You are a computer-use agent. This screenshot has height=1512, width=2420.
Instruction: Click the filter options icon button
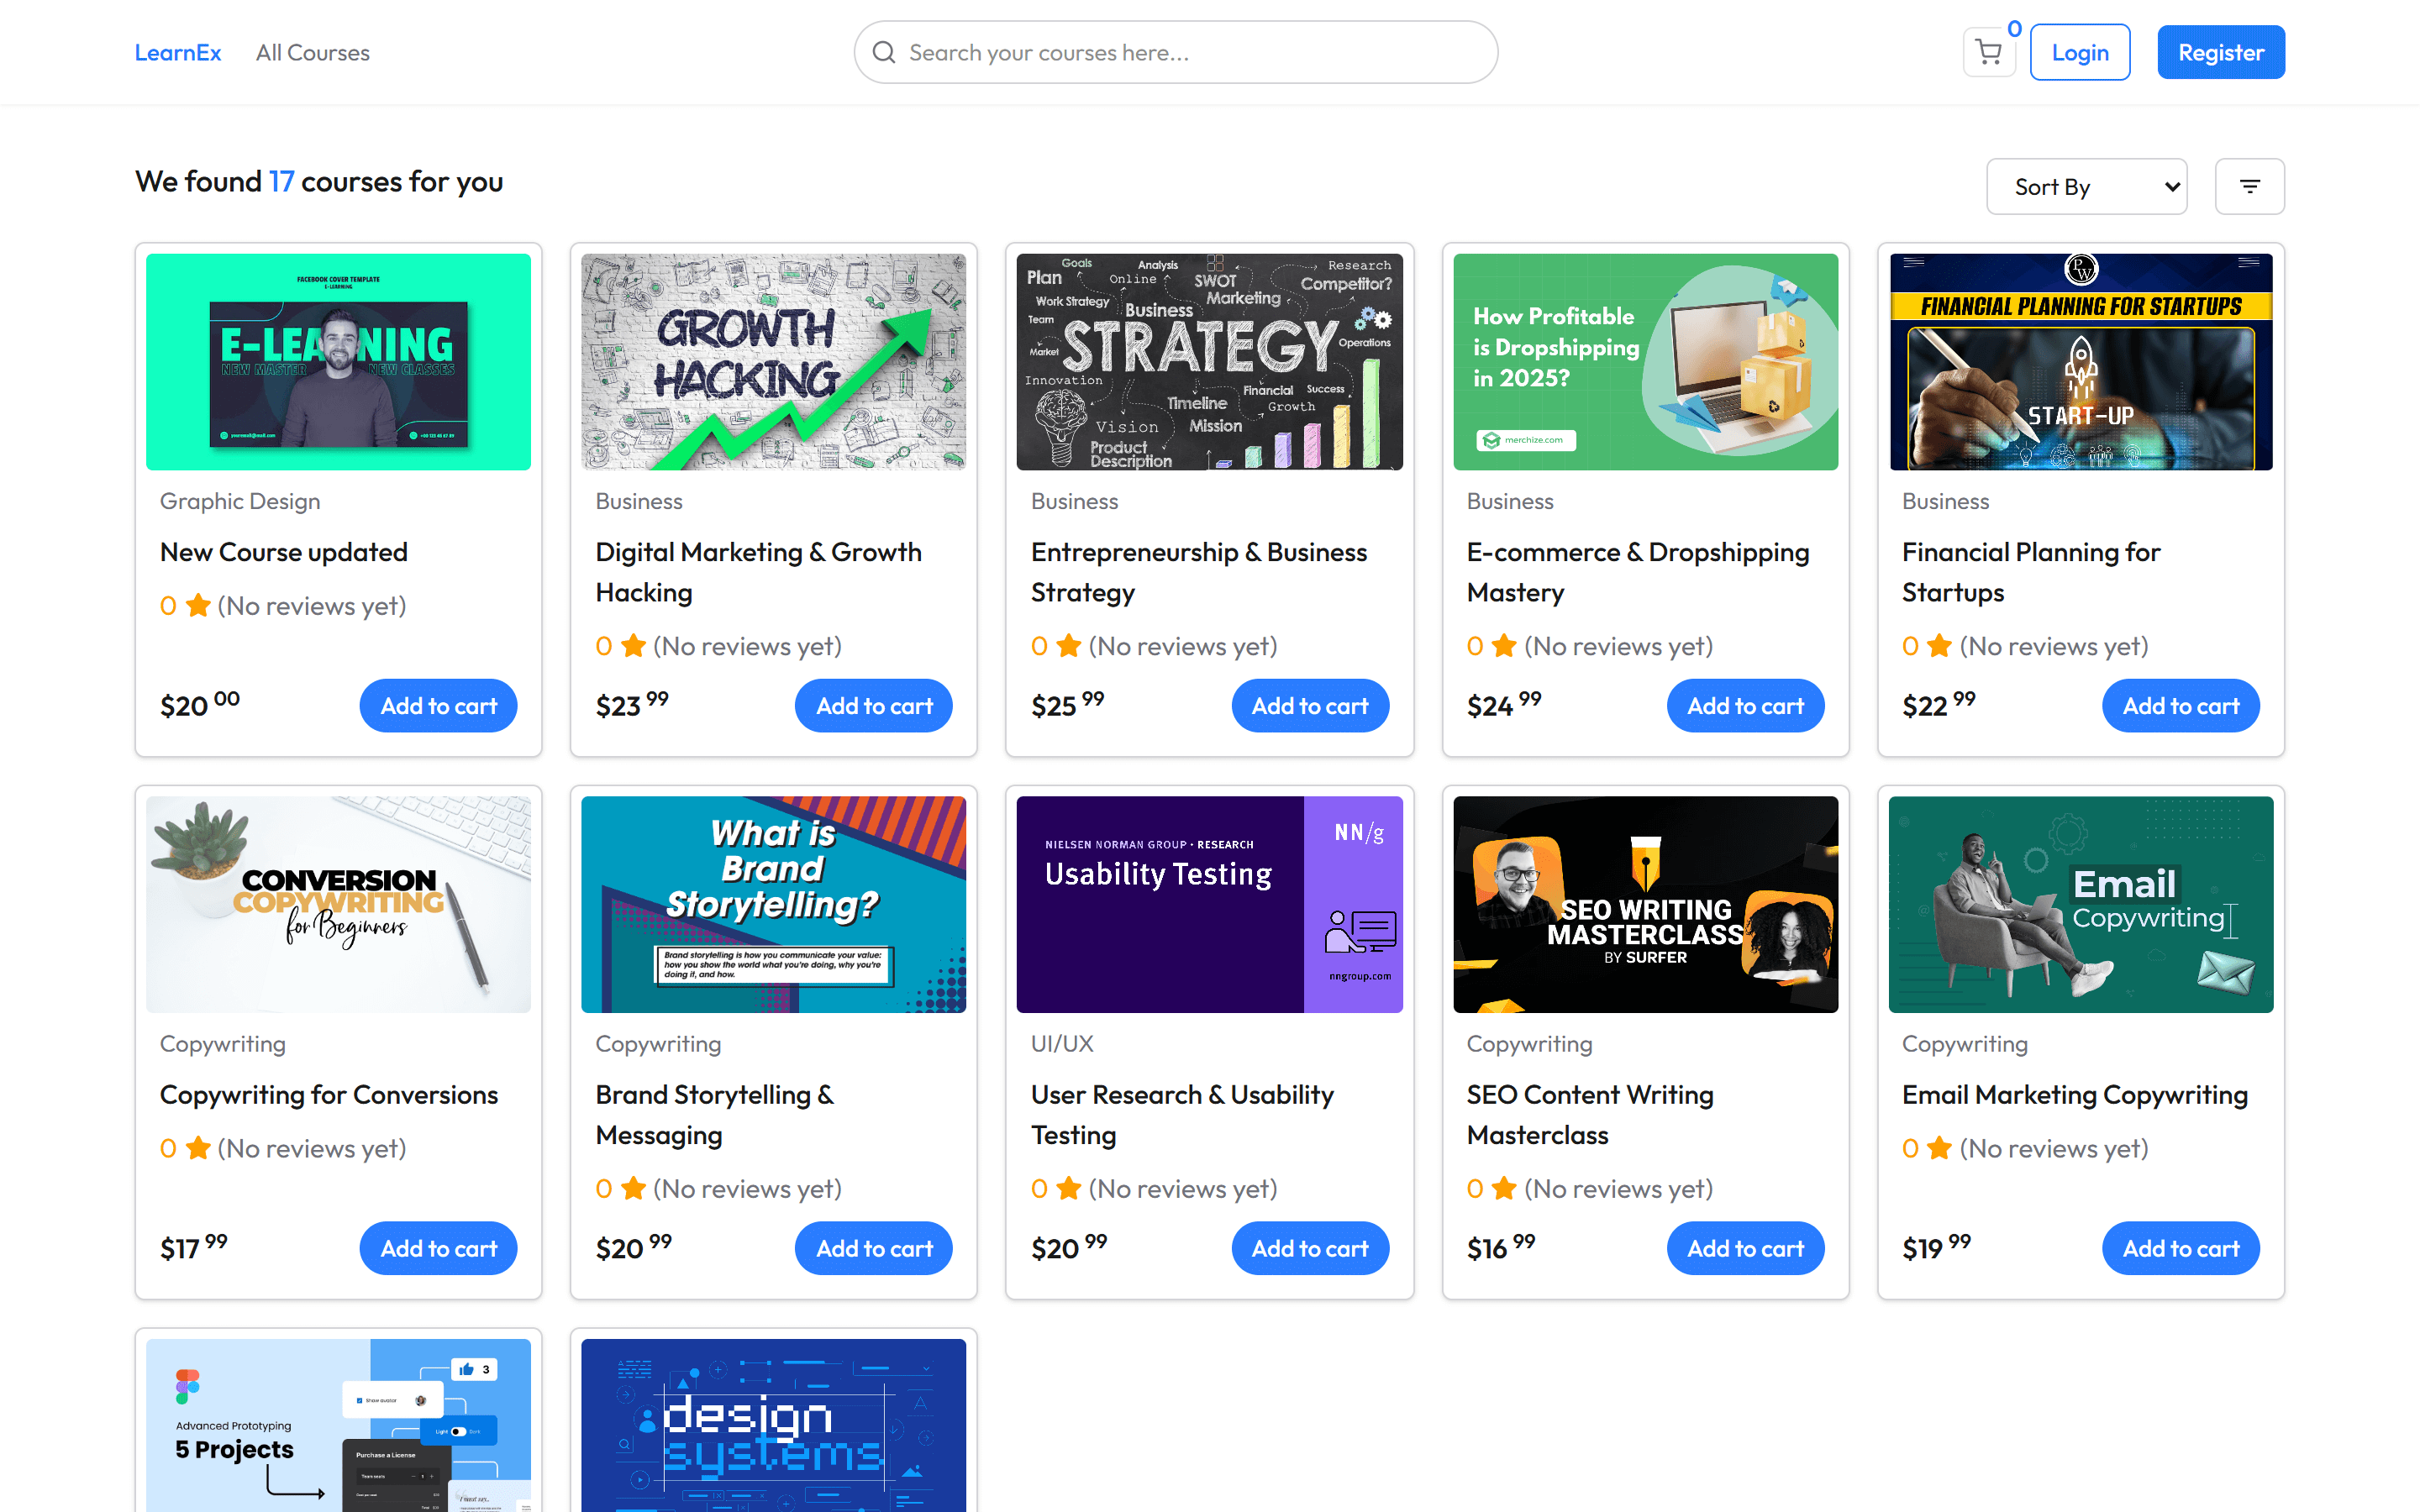(2249, 187)
